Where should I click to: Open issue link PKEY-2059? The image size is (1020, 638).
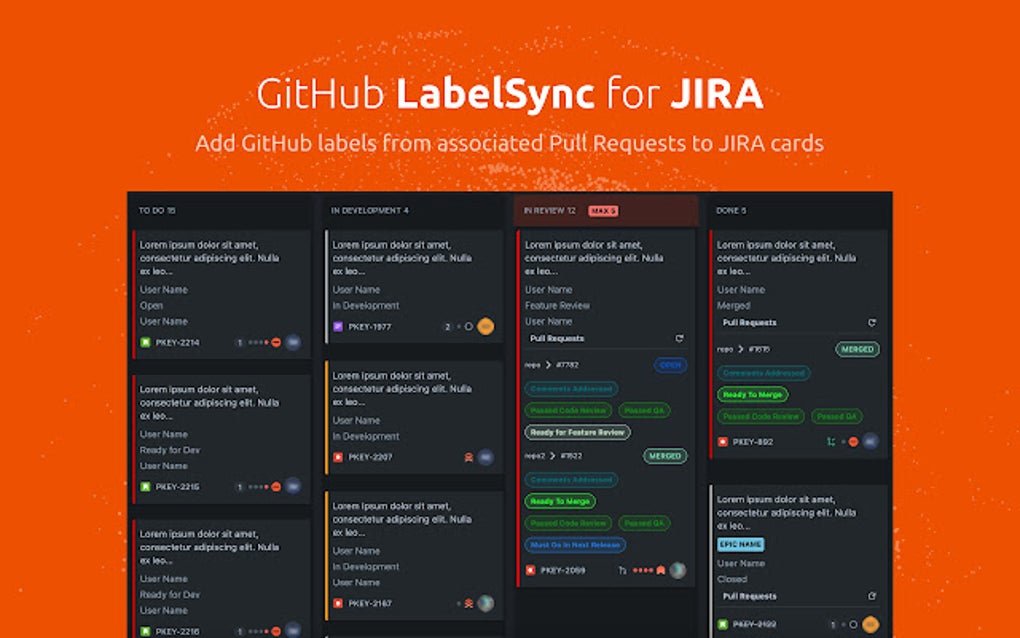click(563, 570)
